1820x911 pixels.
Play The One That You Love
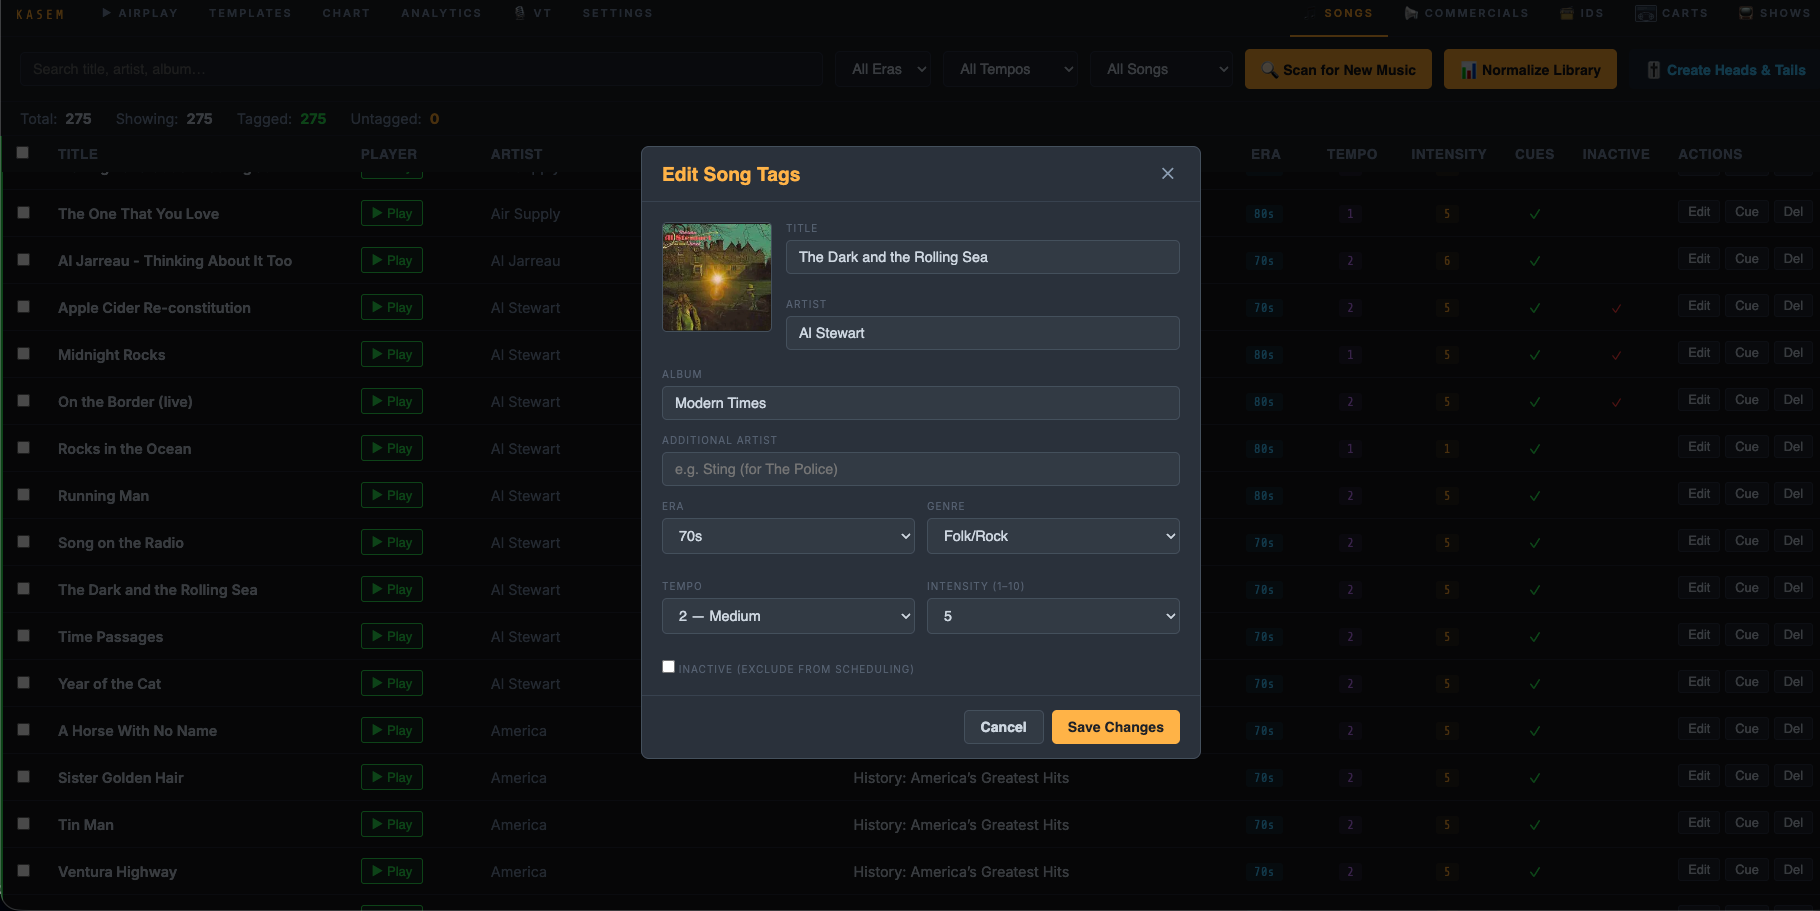pos(392,213)
